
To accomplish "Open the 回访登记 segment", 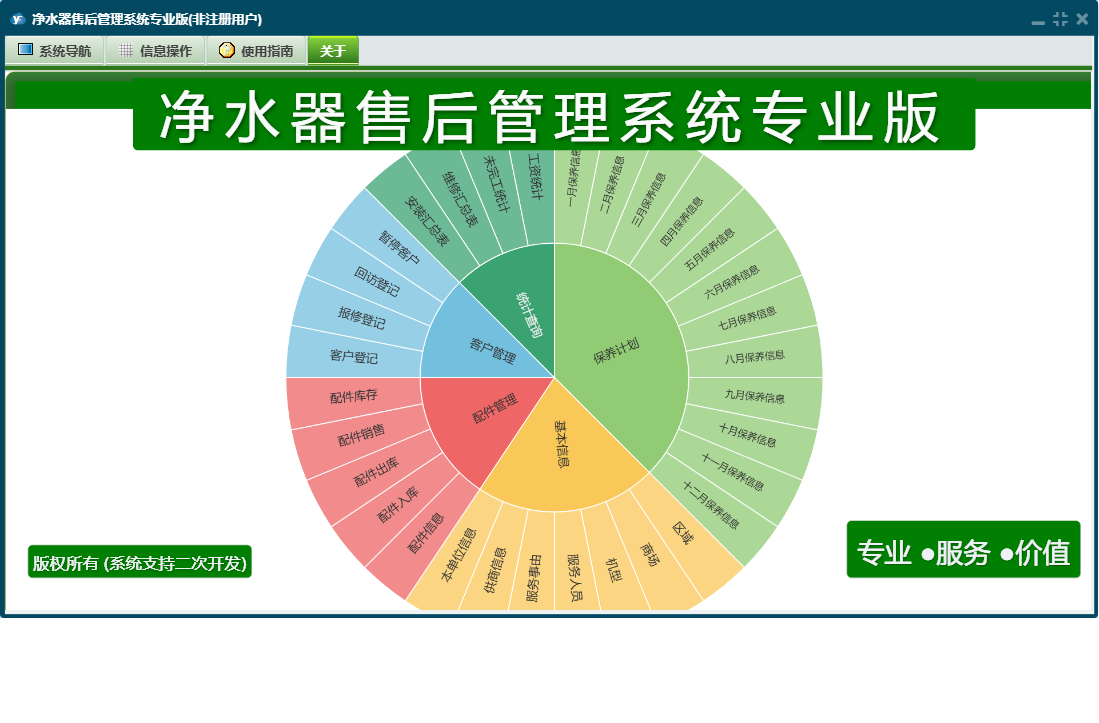I will [x=376, y=282].
